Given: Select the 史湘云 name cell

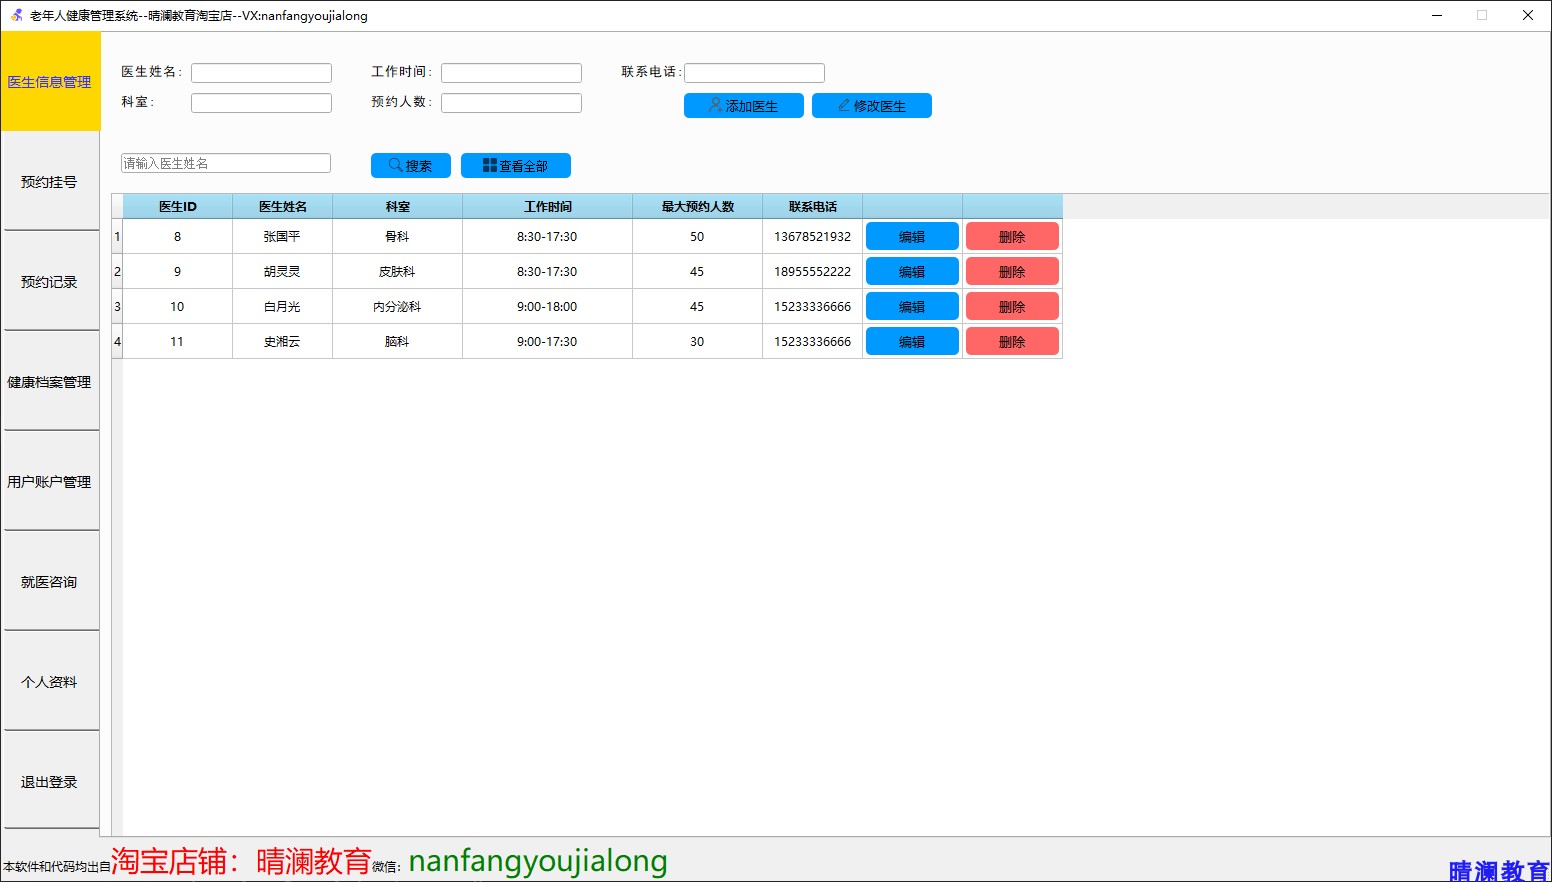Looking at the screenshot, I should point(283,342).
